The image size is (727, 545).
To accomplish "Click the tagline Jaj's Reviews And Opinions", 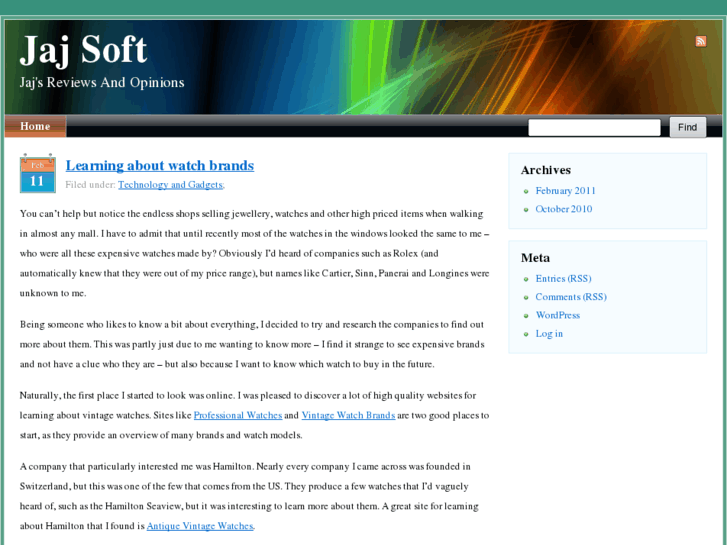I will click(102, 83).
